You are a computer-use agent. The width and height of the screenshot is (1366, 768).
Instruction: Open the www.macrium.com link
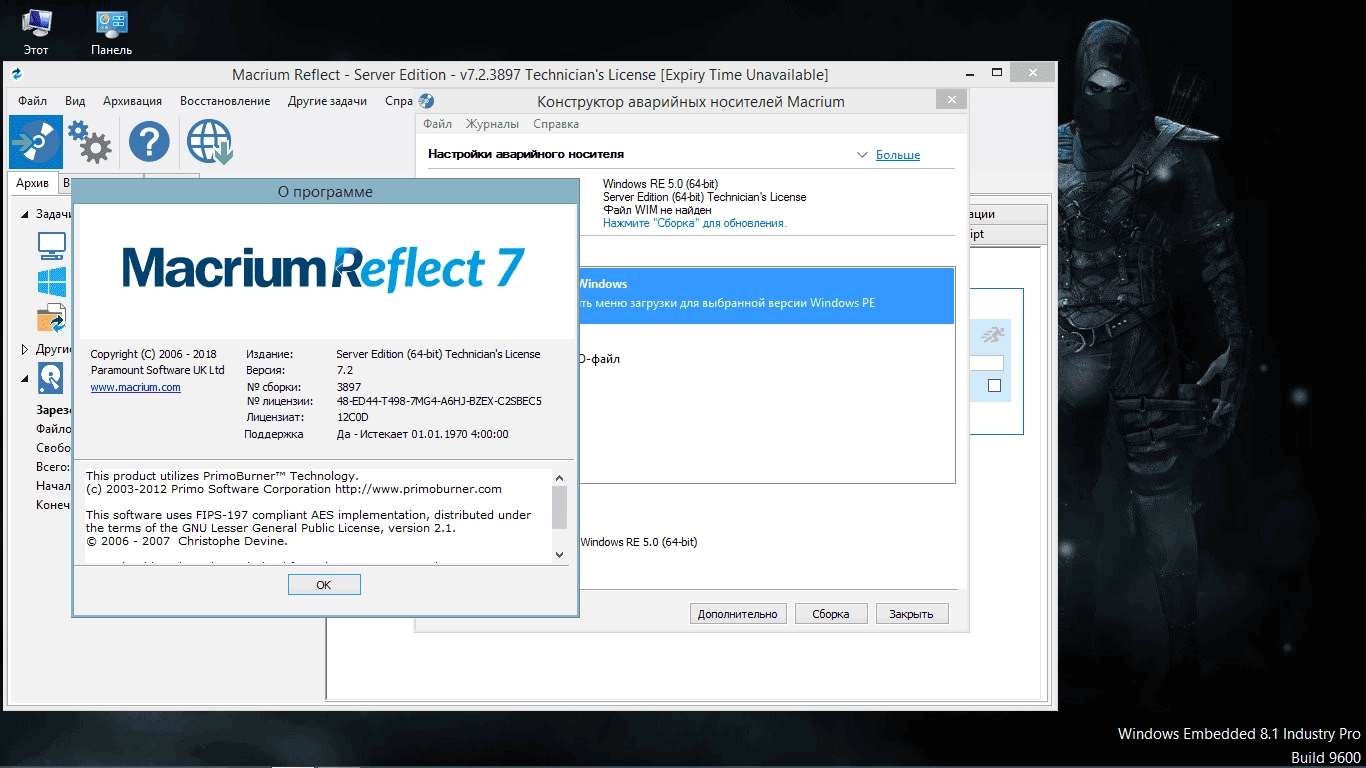tap(136, 387)
